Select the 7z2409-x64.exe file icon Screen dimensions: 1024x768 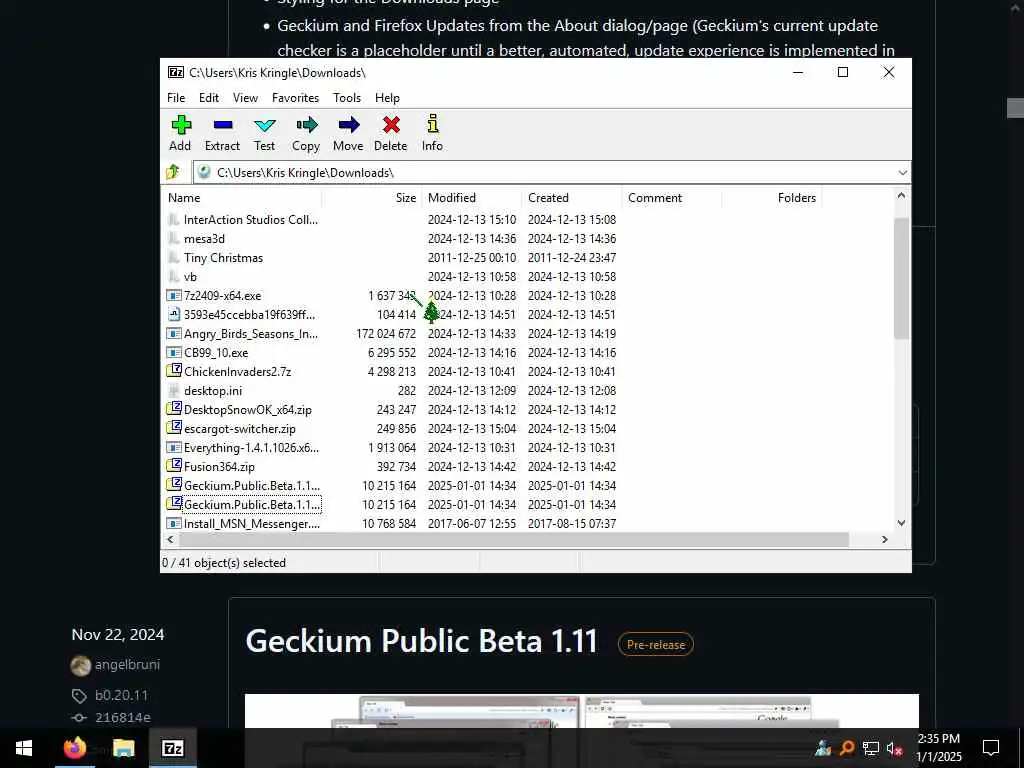(173, 296)
